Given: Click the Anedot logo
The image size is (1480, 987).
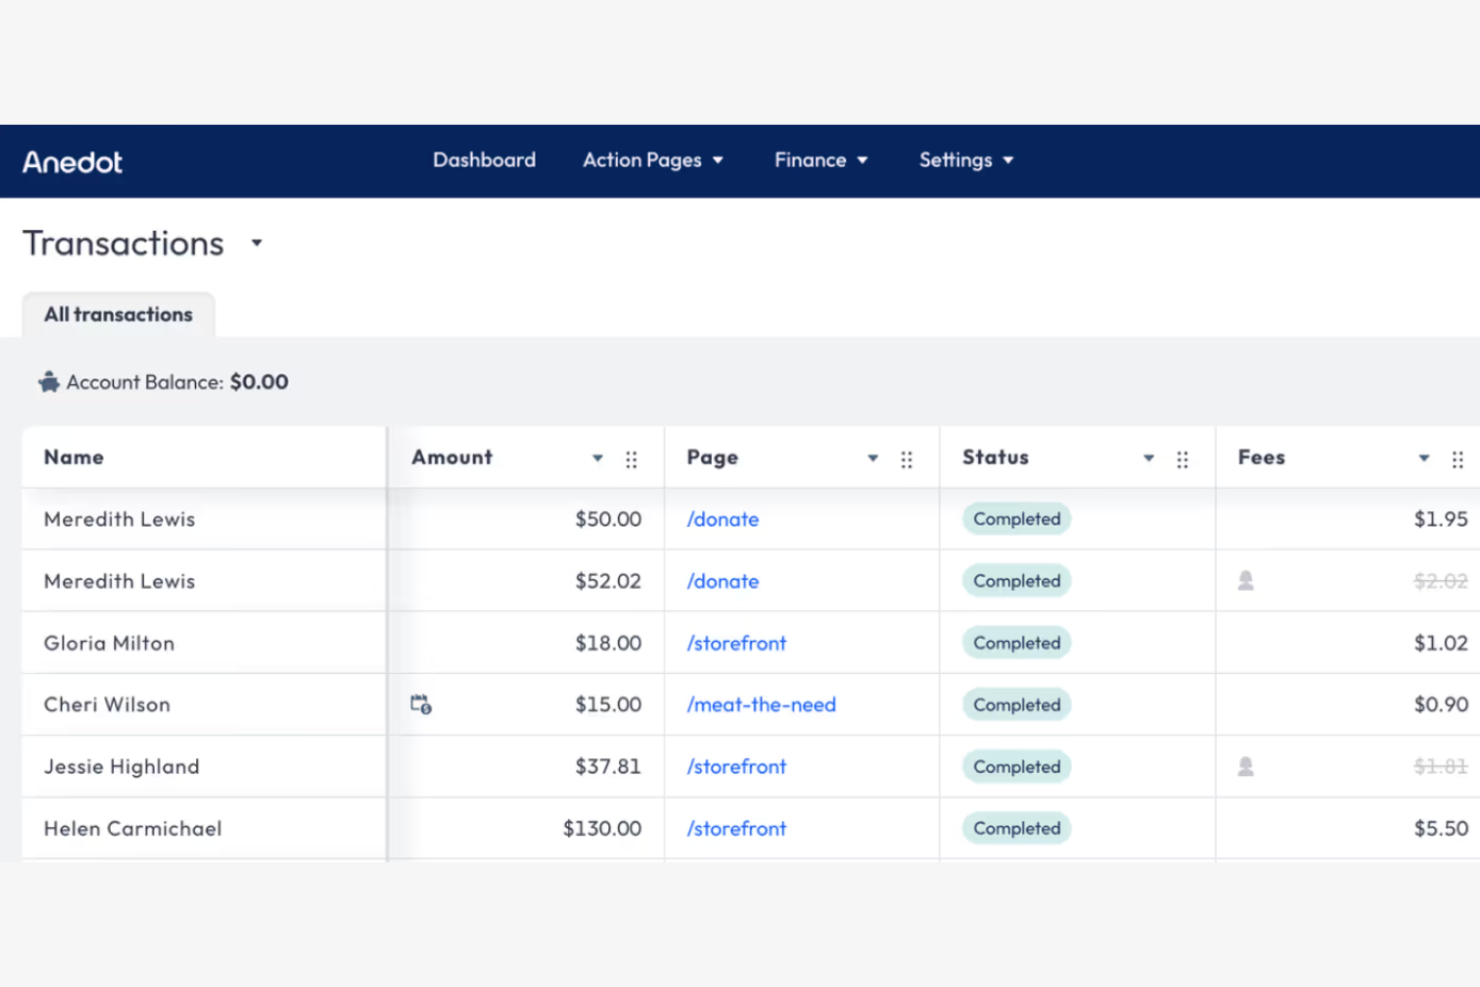Looking at the screenshot, I should pyautogui.click(x=71, y=160).
